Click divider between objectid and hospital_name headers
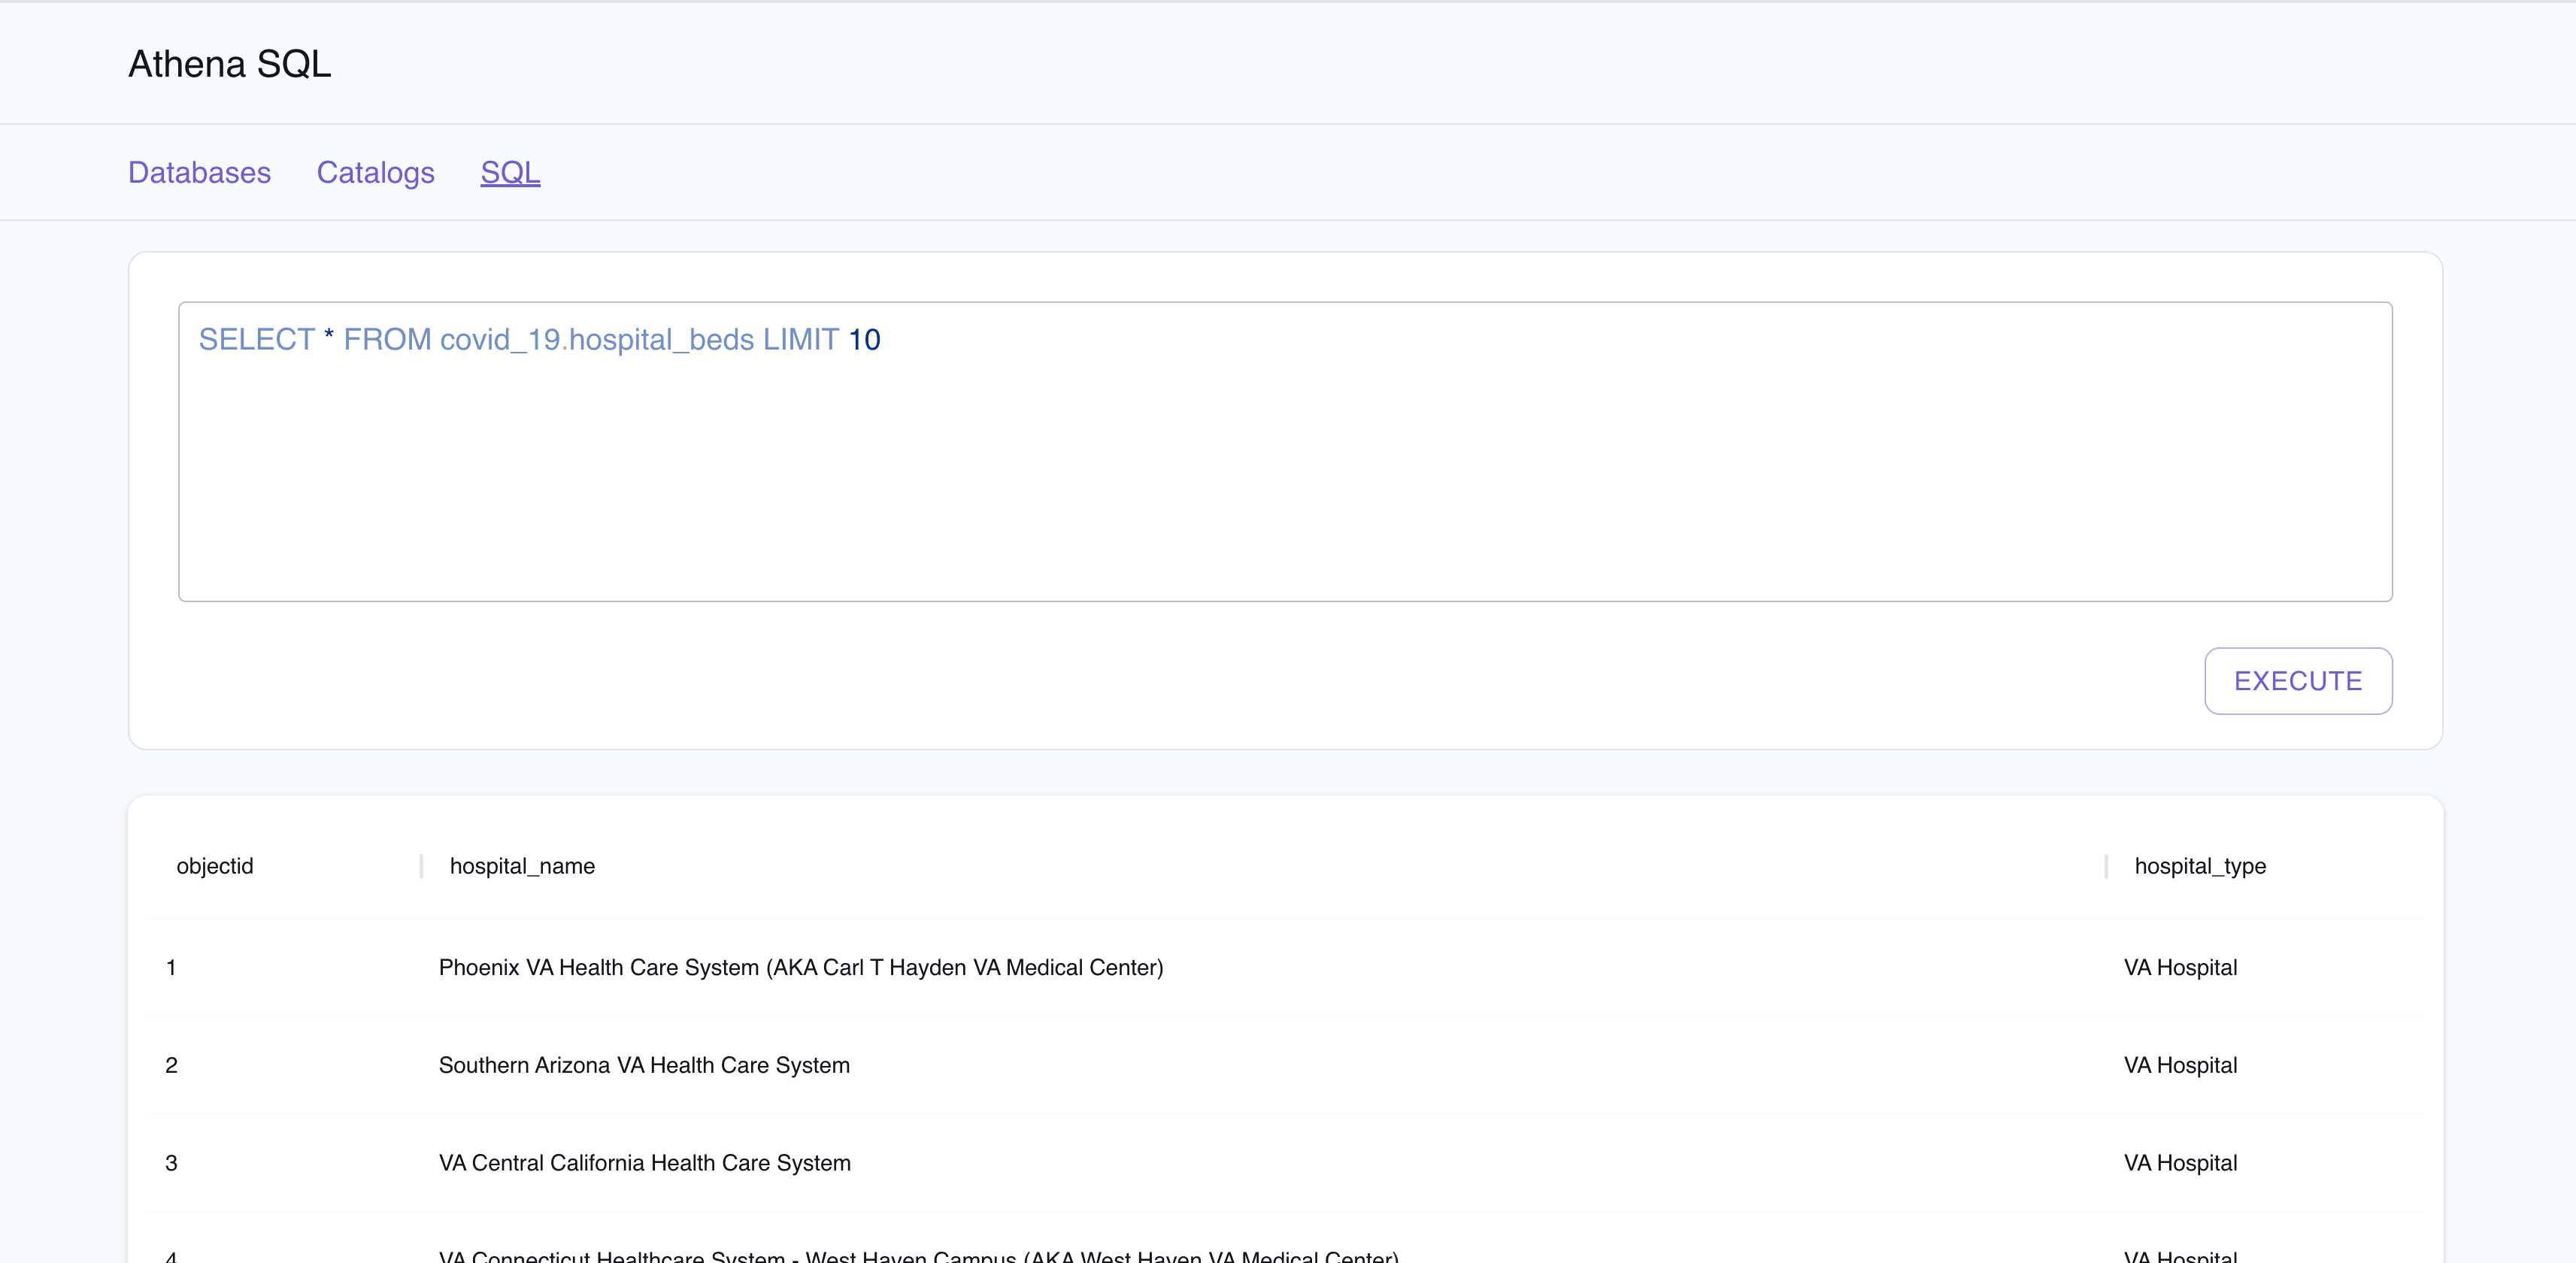Image resolution: width=2576 pixels, height=1263 pixels. coord(421,866)
